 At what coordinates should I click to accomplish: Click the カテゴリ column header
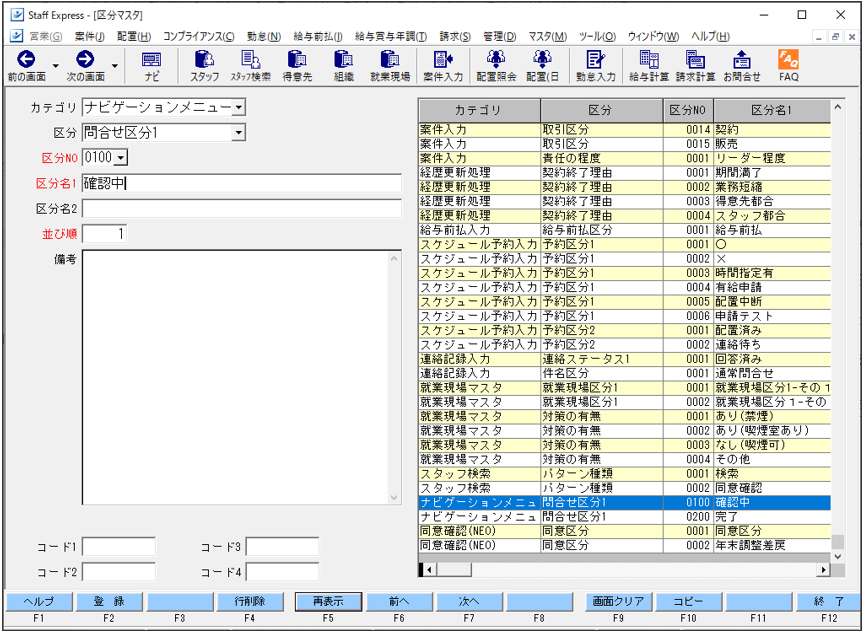click(479, 111)
